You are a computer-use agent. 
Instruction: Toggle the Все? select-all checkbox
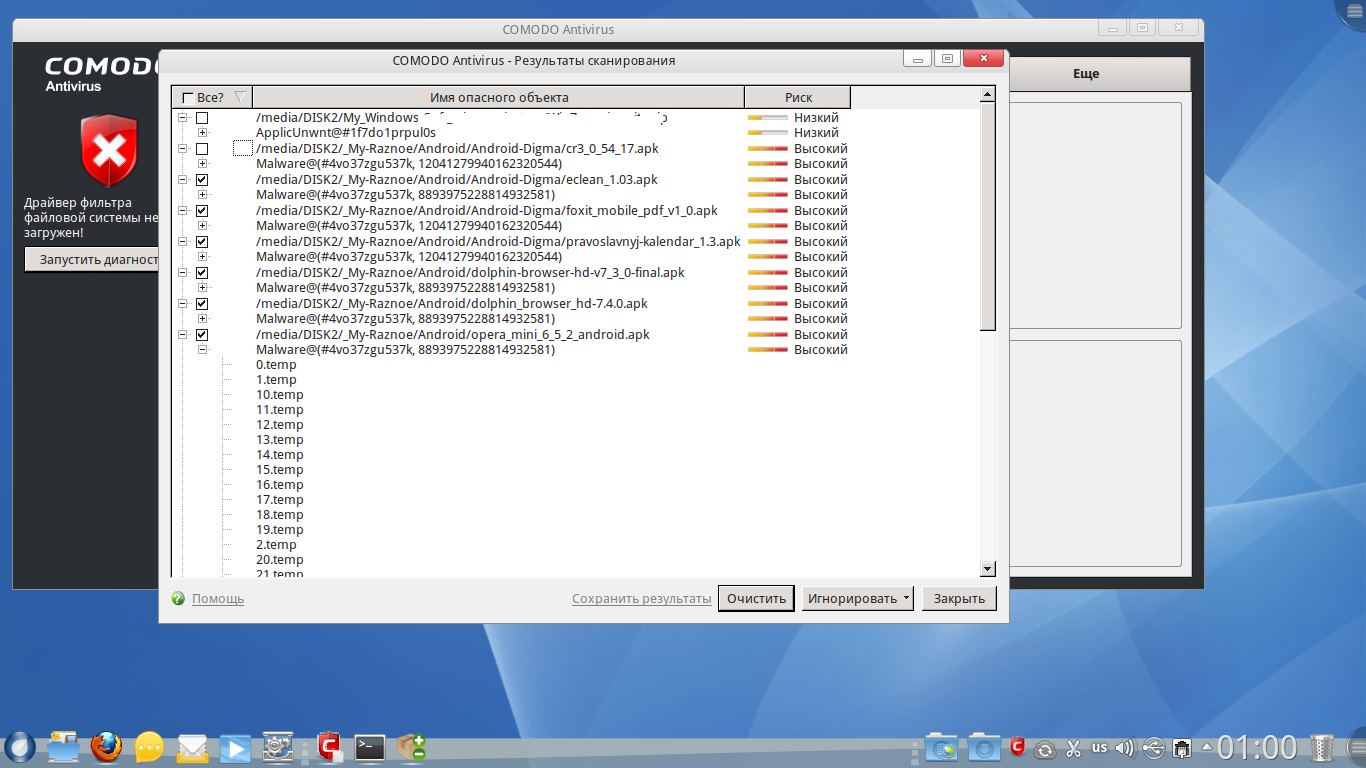click(188, 98)
